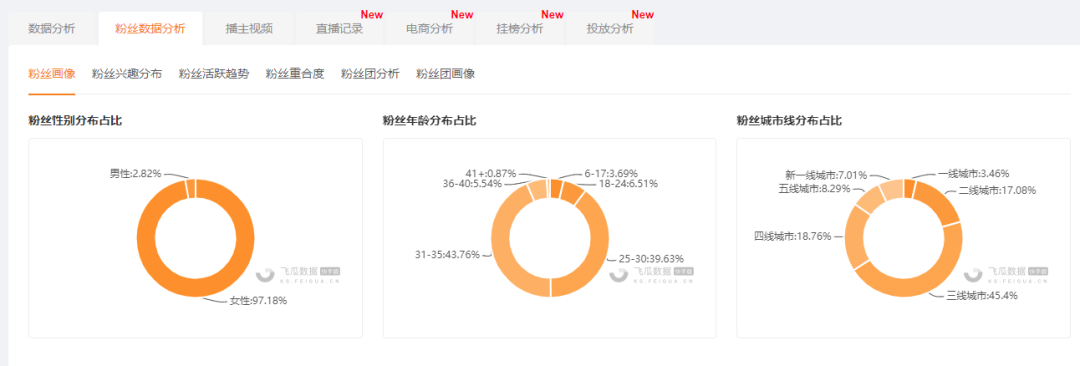Click the 女性:97.18% label
This screenshot has width=1080, height=366.
point(258,301)
